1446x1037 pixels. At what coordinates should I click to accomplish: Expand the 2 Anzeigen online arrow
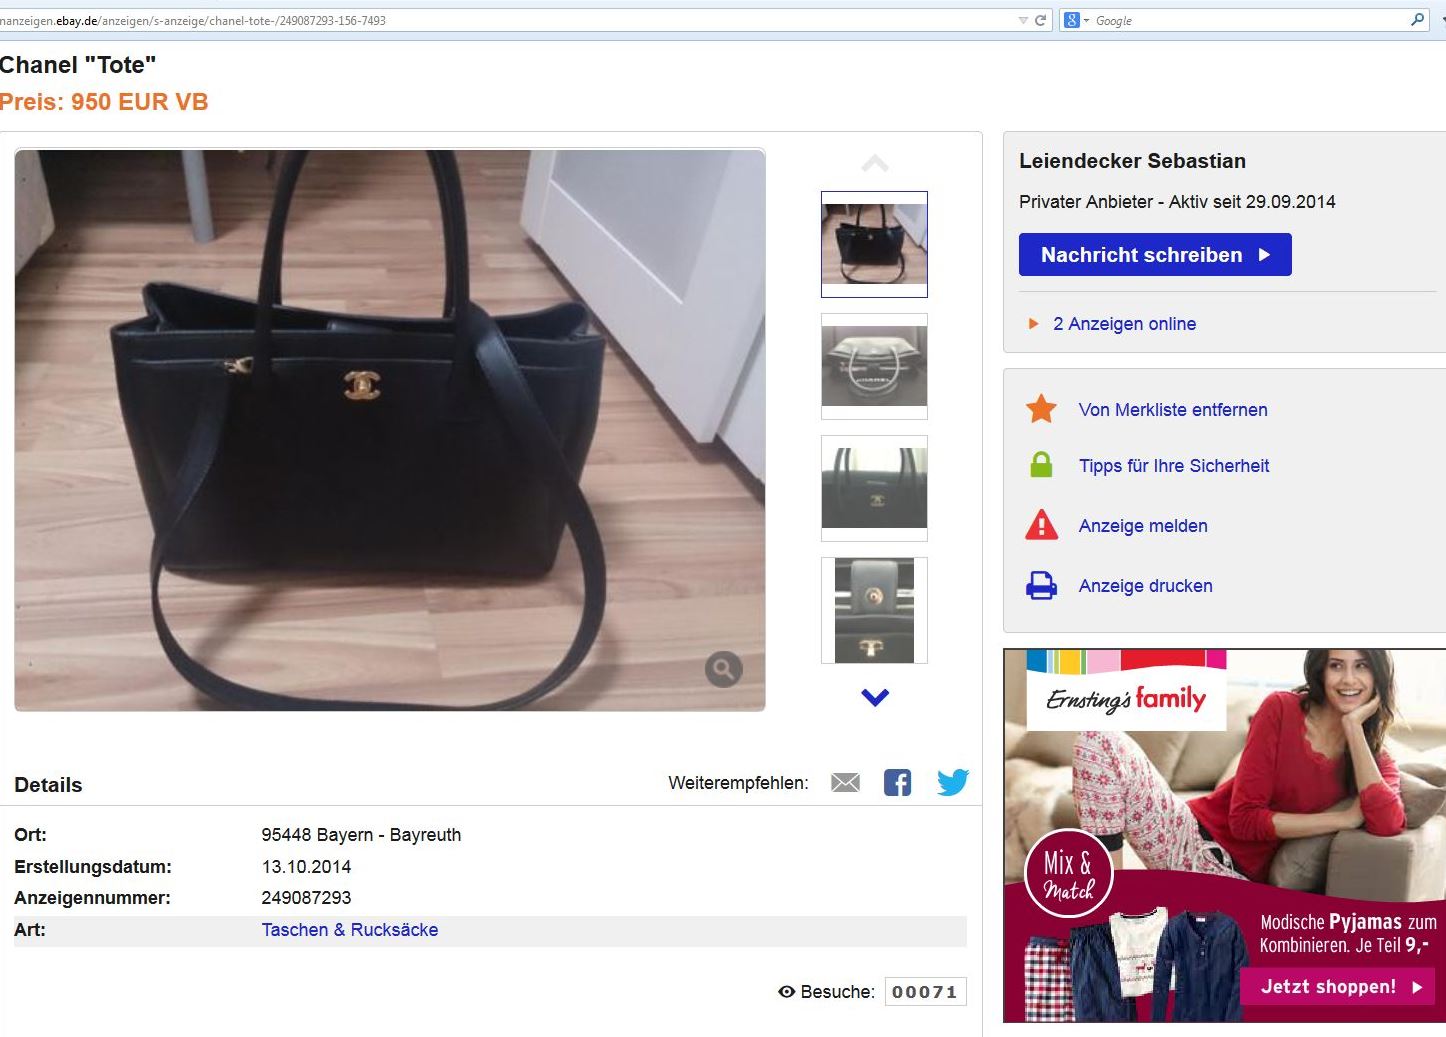coord(1033,323)
